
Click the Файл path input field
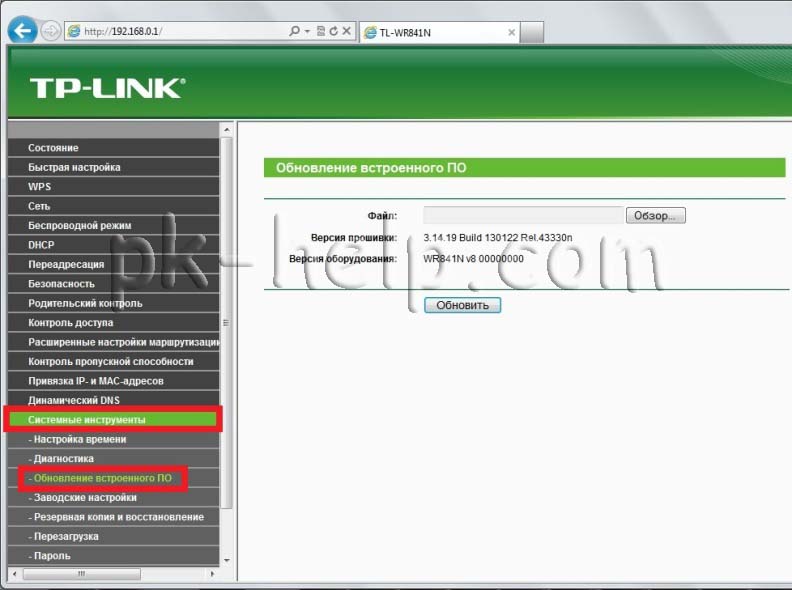click(523, 215)
